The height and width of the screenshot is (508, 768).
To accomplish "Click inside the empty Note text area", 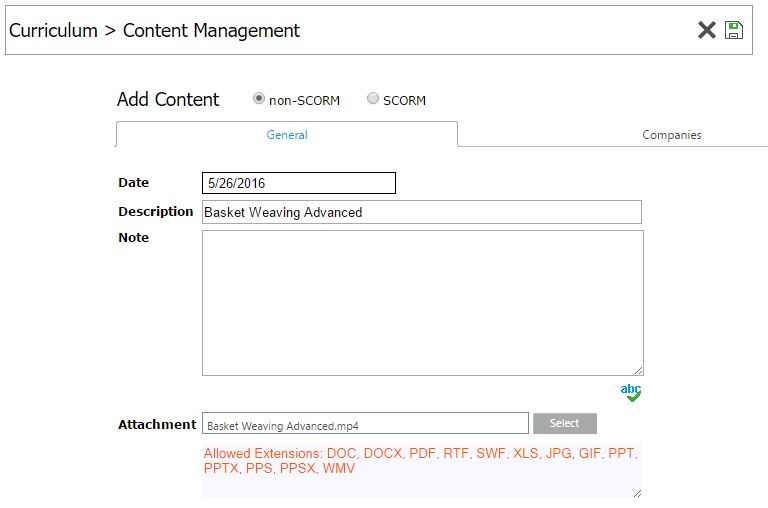I will click(x=422, y=302).
